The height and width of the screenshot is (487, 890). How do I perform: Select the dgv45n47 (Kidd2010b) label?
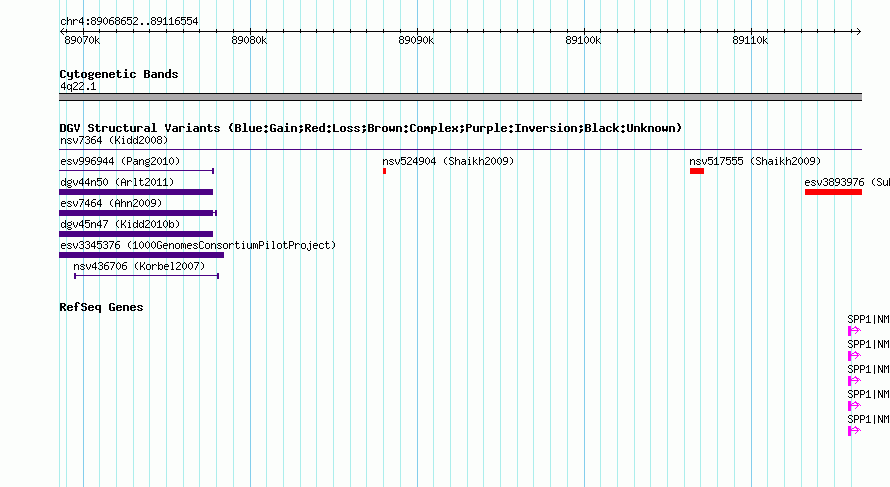click(x=120, y=224)
